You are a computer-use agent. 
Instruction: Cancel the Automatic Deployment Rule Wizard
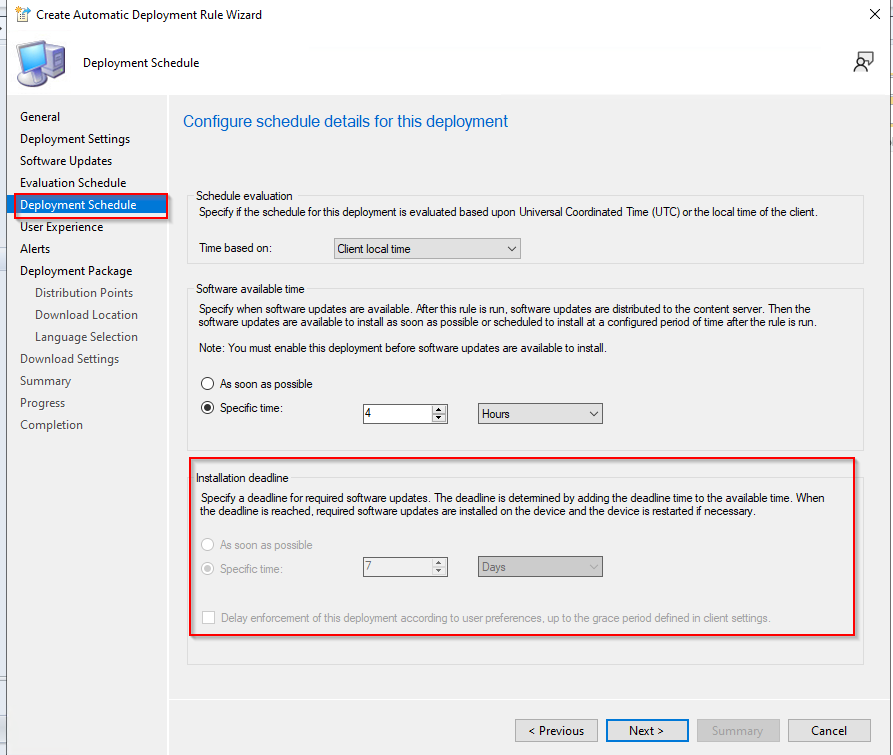click(829, 730)
